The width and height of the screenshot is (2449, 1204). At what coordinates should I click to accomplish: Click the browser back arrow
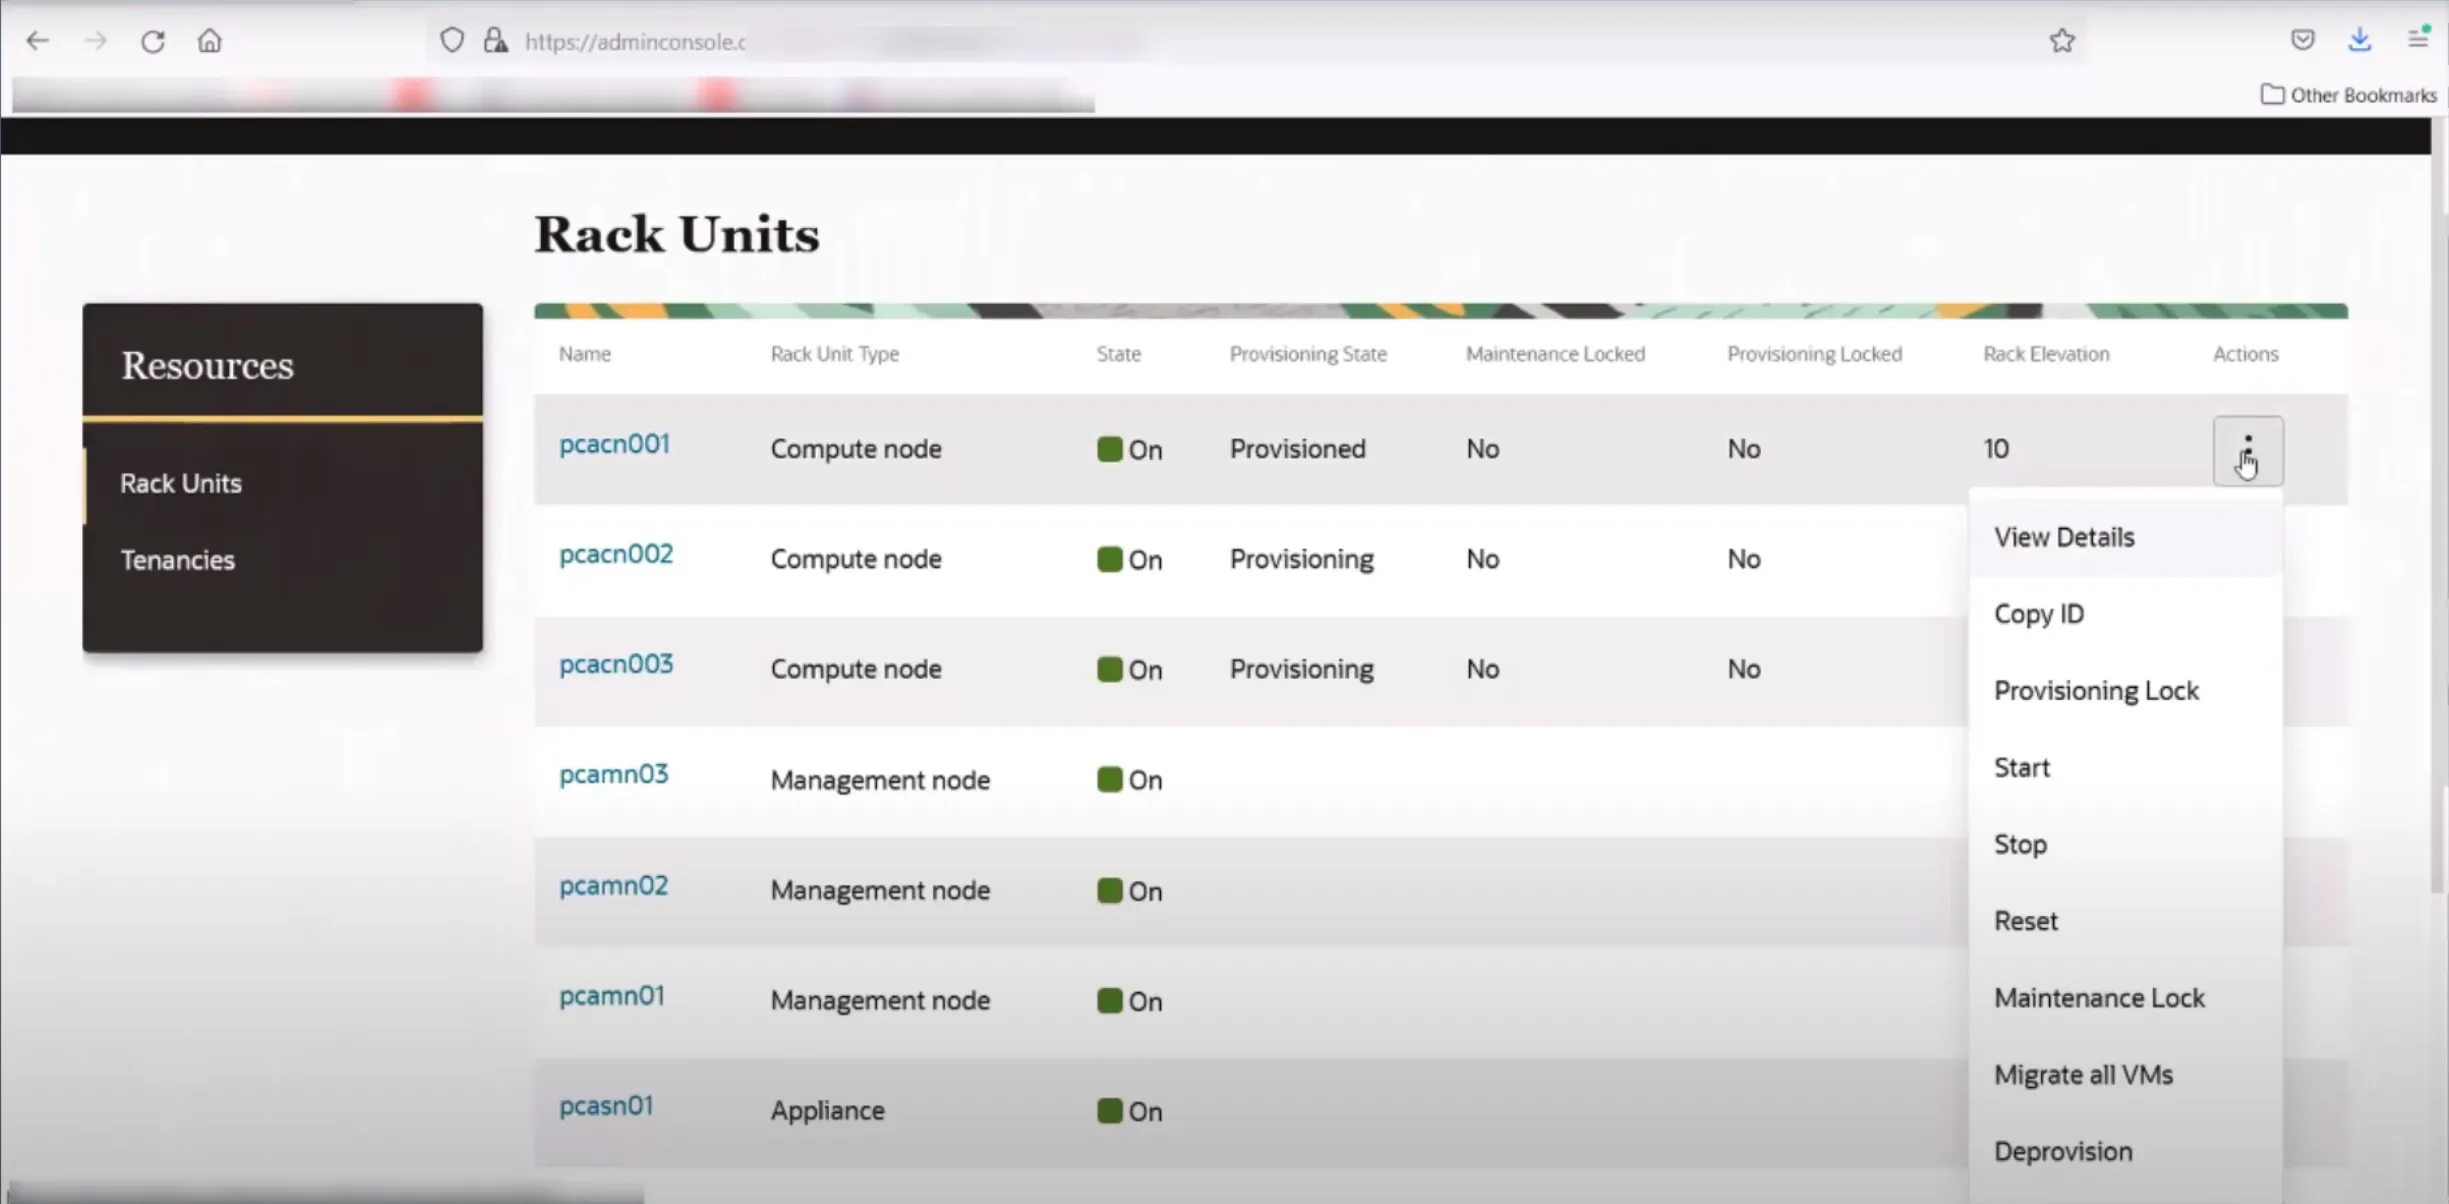point(38,41)
